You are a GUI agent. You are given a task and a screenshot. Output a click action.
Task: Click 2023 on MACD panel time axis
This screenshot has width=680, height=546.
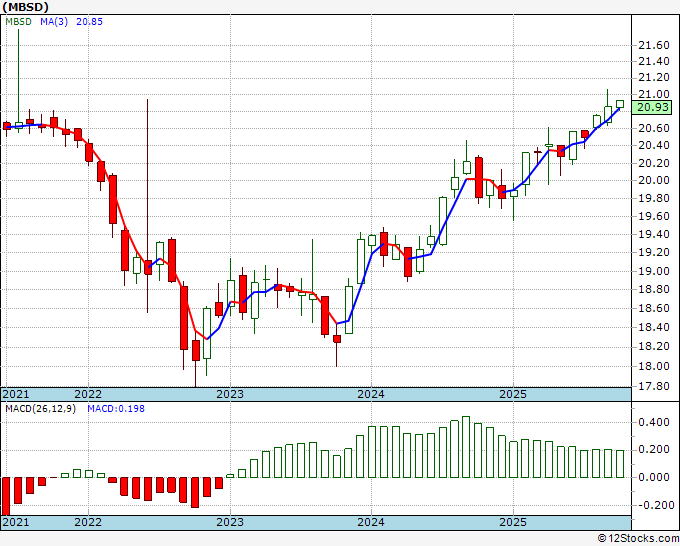click(230, 522)
